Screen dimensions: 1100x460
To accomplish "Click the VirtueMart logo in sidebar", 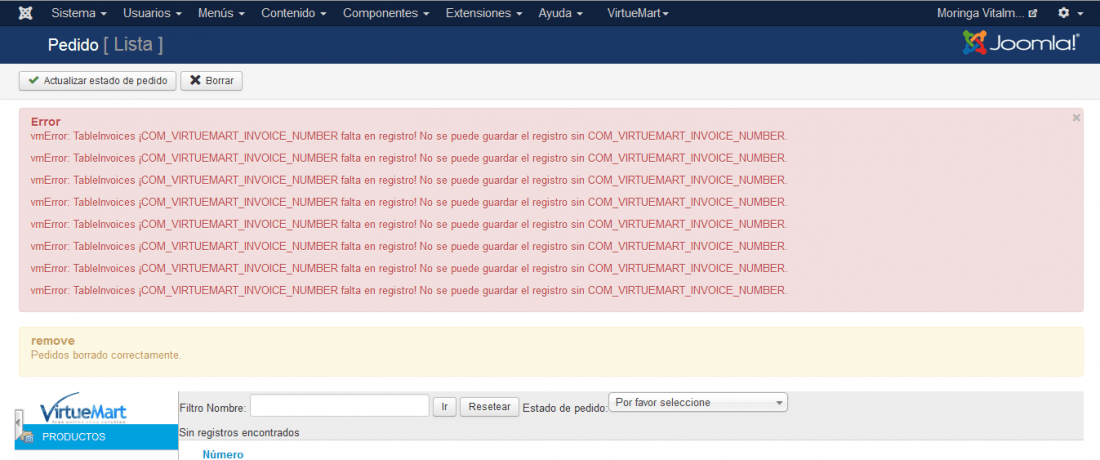I will 83,409.
